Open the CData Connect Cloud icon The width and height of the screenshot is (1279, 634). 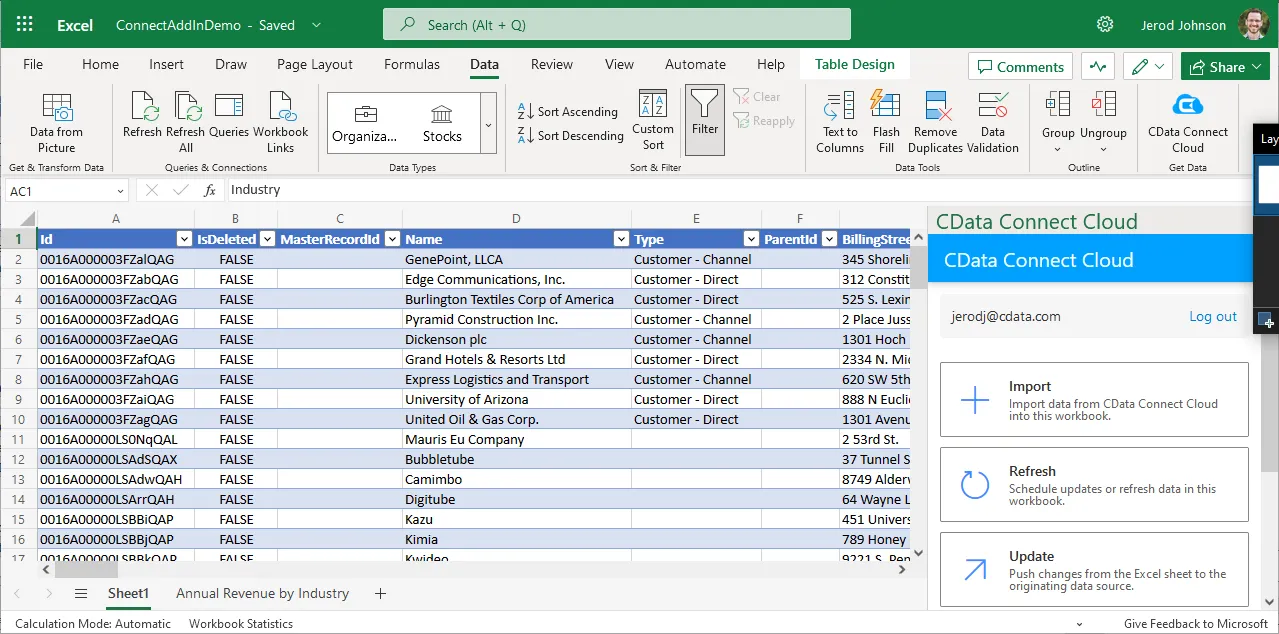pyautogui.click(x=1188, y=119)
